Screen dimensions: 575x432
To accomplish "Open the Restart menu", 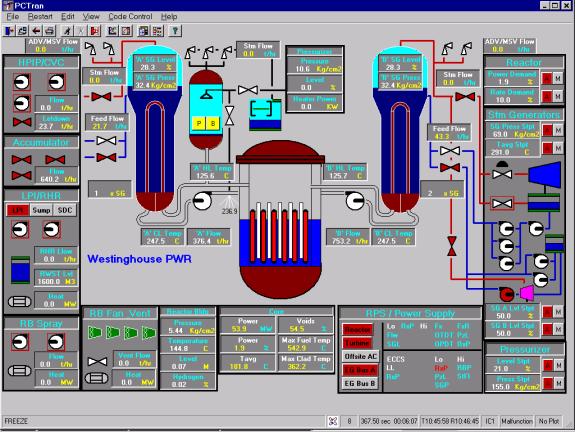I will [40, 17].
